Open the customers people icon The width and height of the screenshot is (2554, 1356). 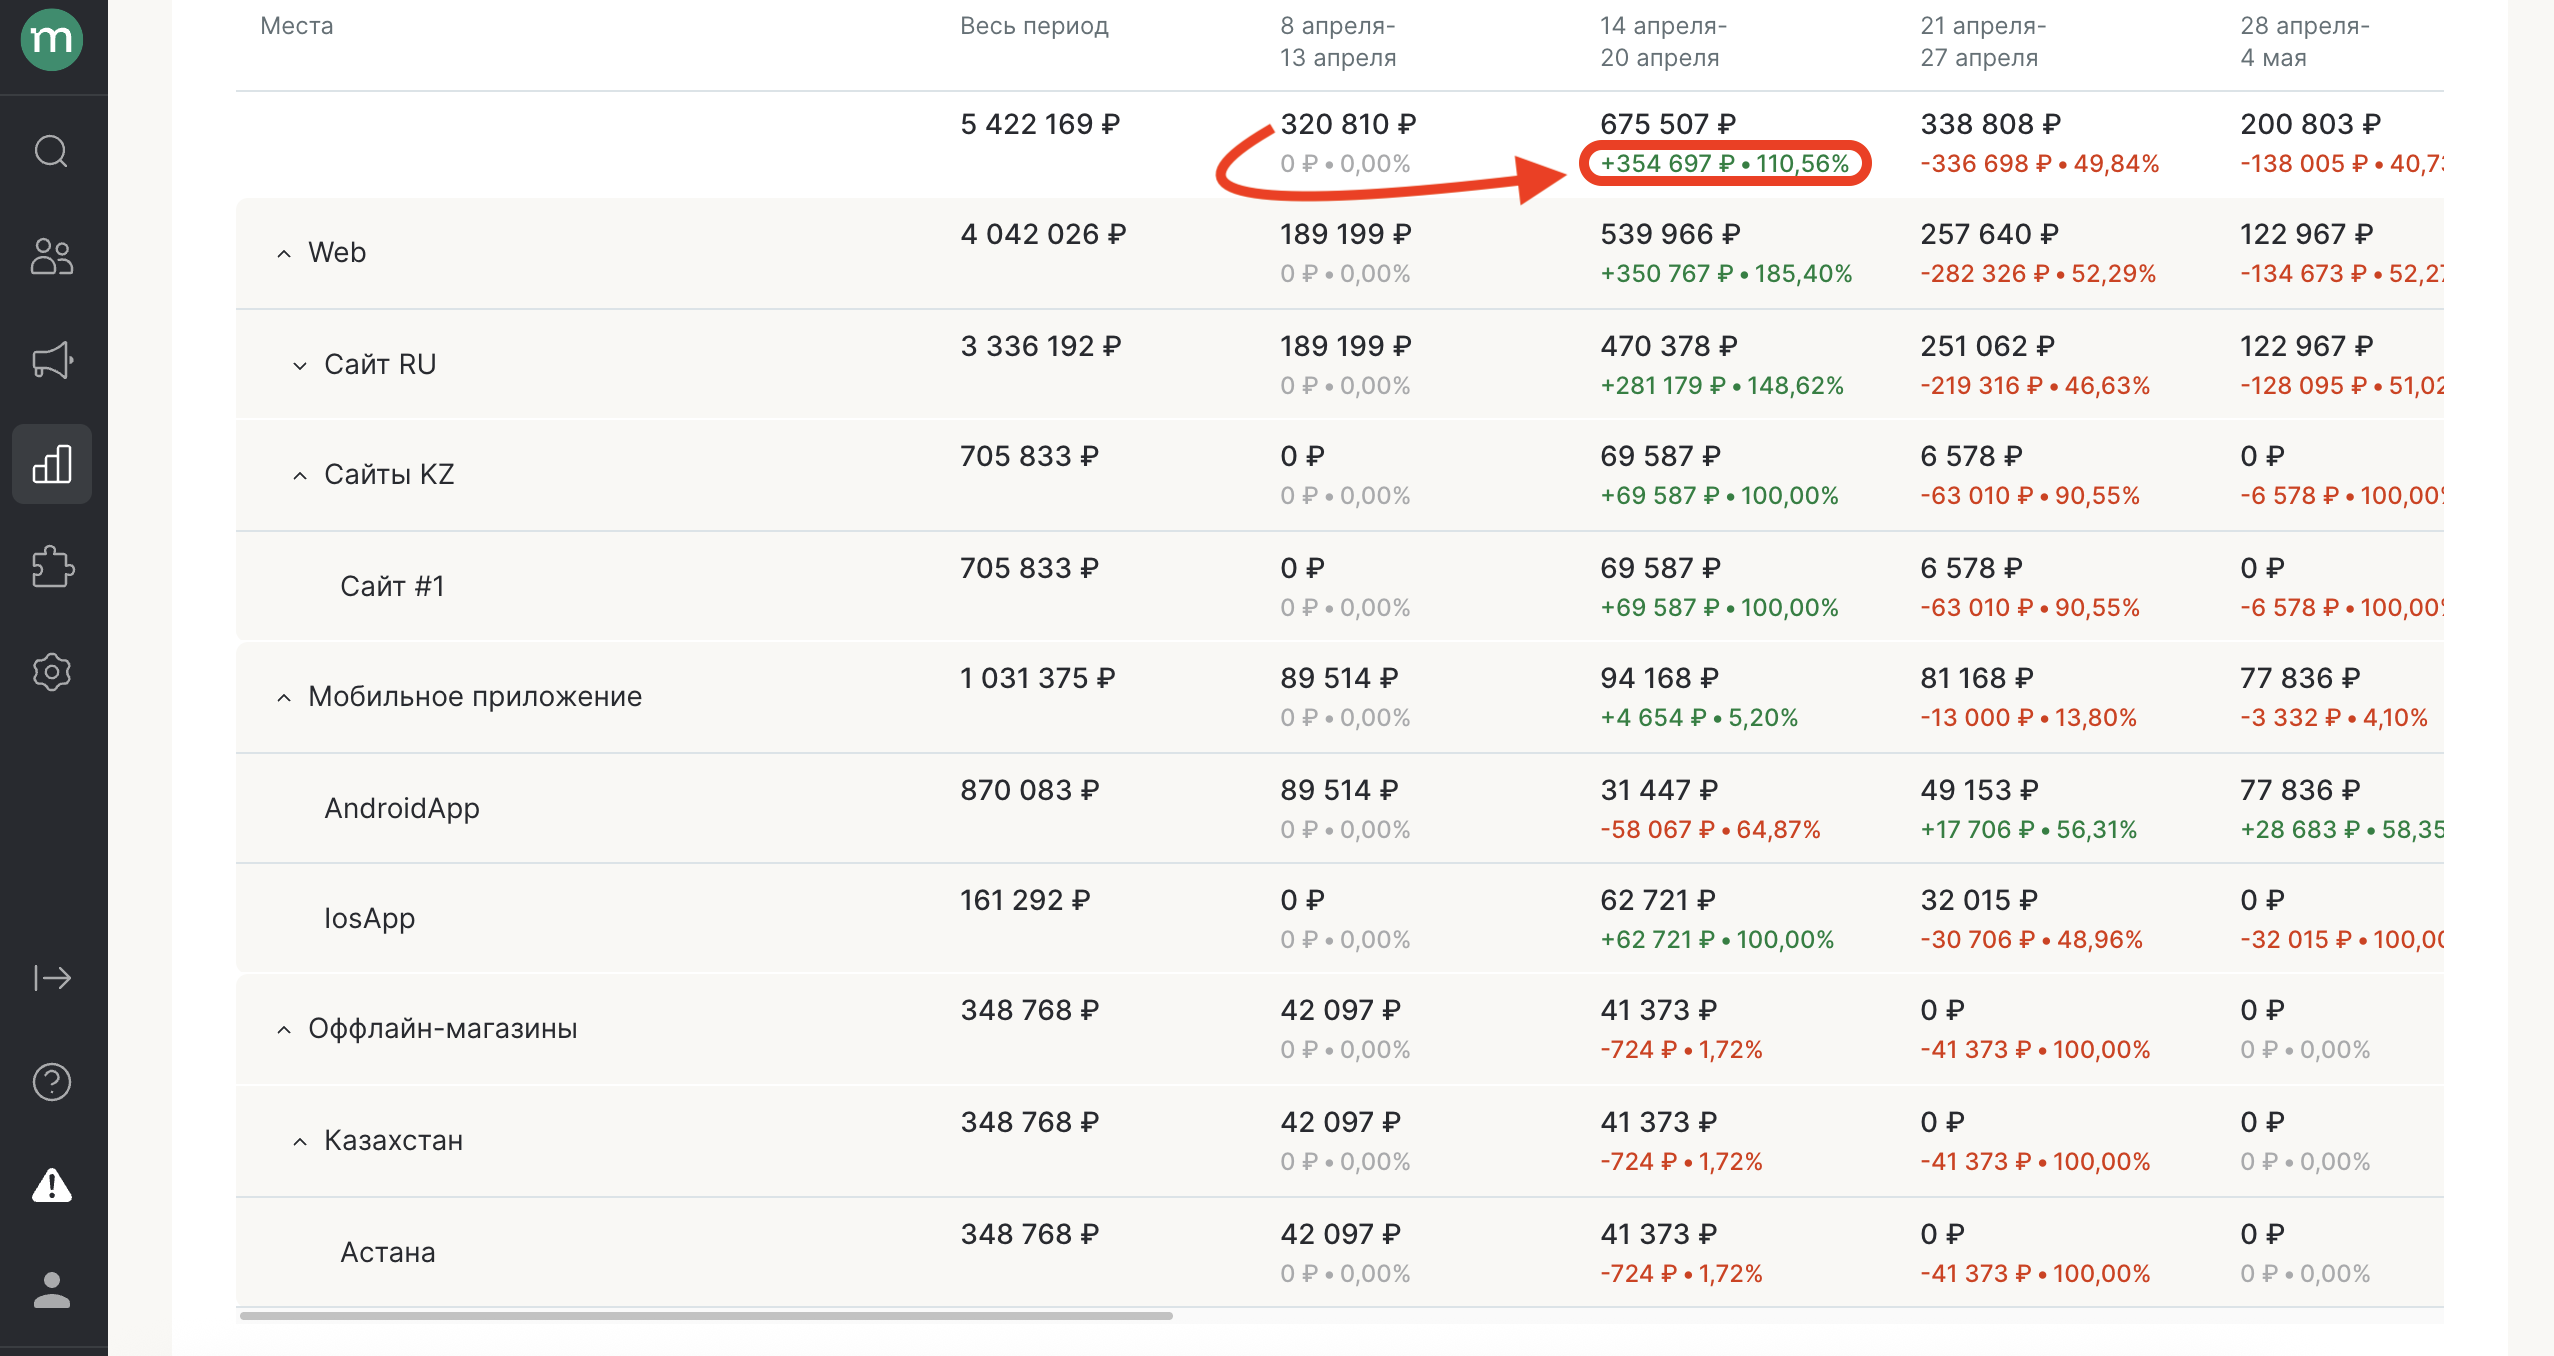52,256
